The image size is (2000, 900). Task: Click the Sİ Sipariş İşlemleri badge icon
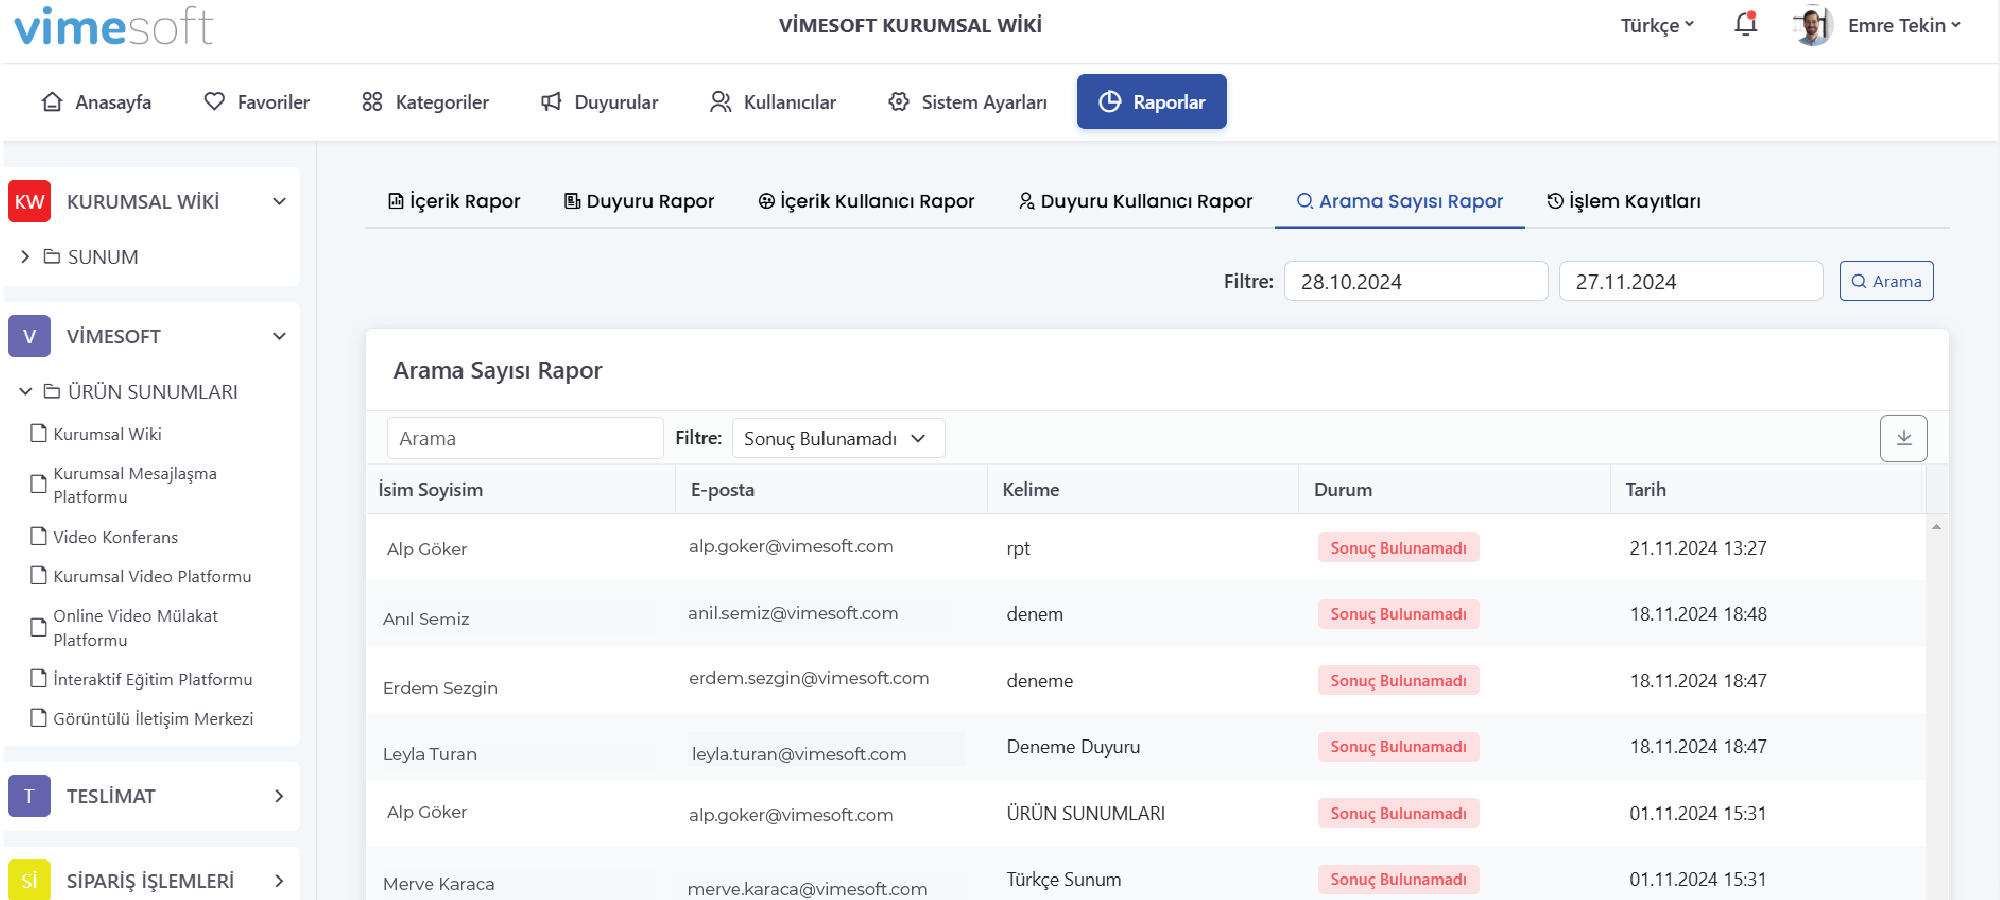coord(30,880)
